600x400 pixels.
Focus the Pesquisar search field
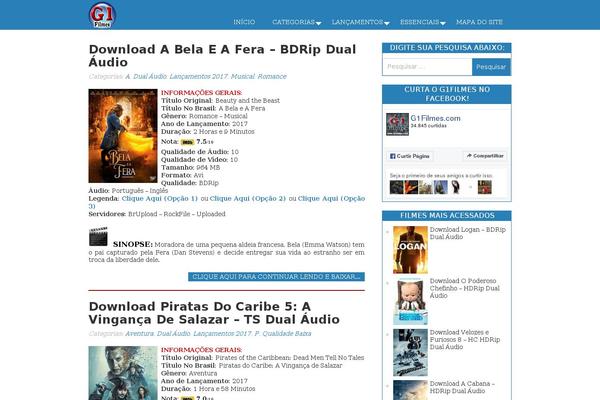coord(427,67)
